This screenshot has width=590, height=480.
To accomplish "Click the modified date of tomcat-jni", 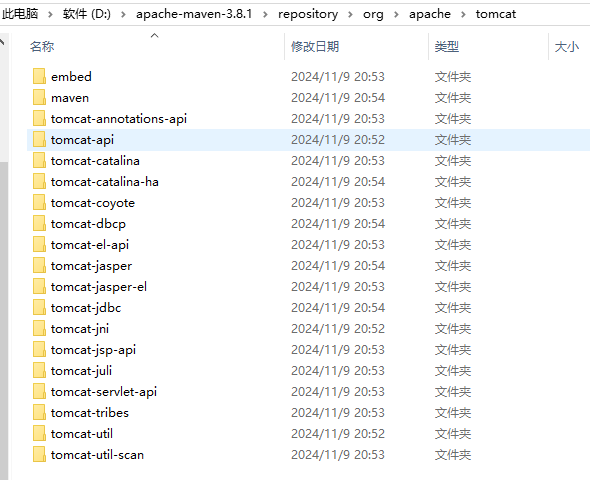I will coord(338,329).
